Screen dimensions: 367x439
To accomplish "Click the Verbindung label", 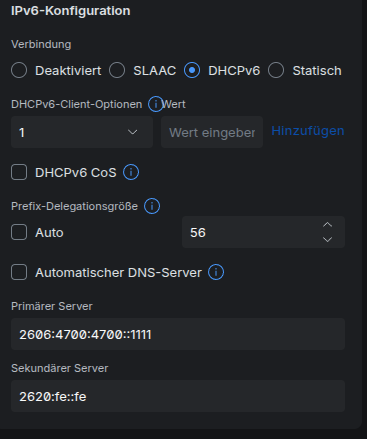I will (41, 44).
